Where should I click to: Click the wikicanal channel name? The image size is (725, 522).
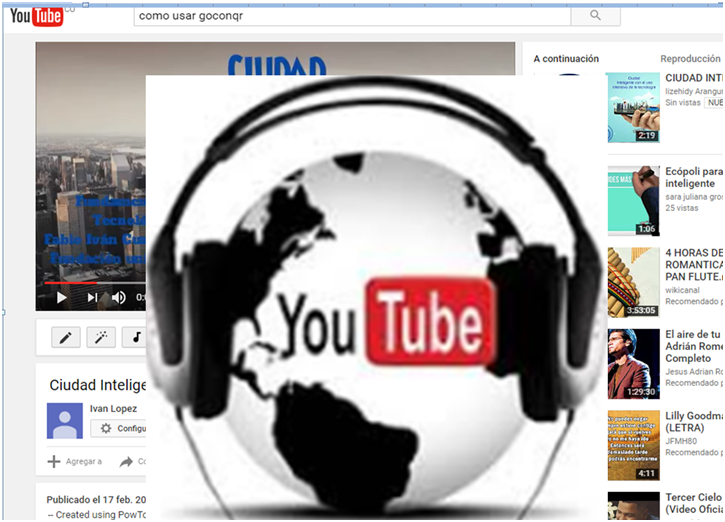(682, 290)
